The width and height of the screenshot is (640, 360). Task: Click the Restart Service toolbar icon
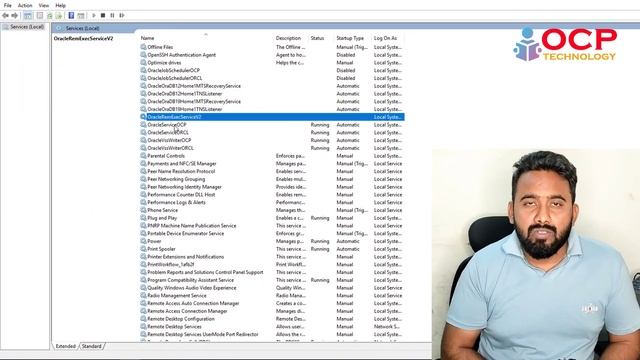point(122,16)
